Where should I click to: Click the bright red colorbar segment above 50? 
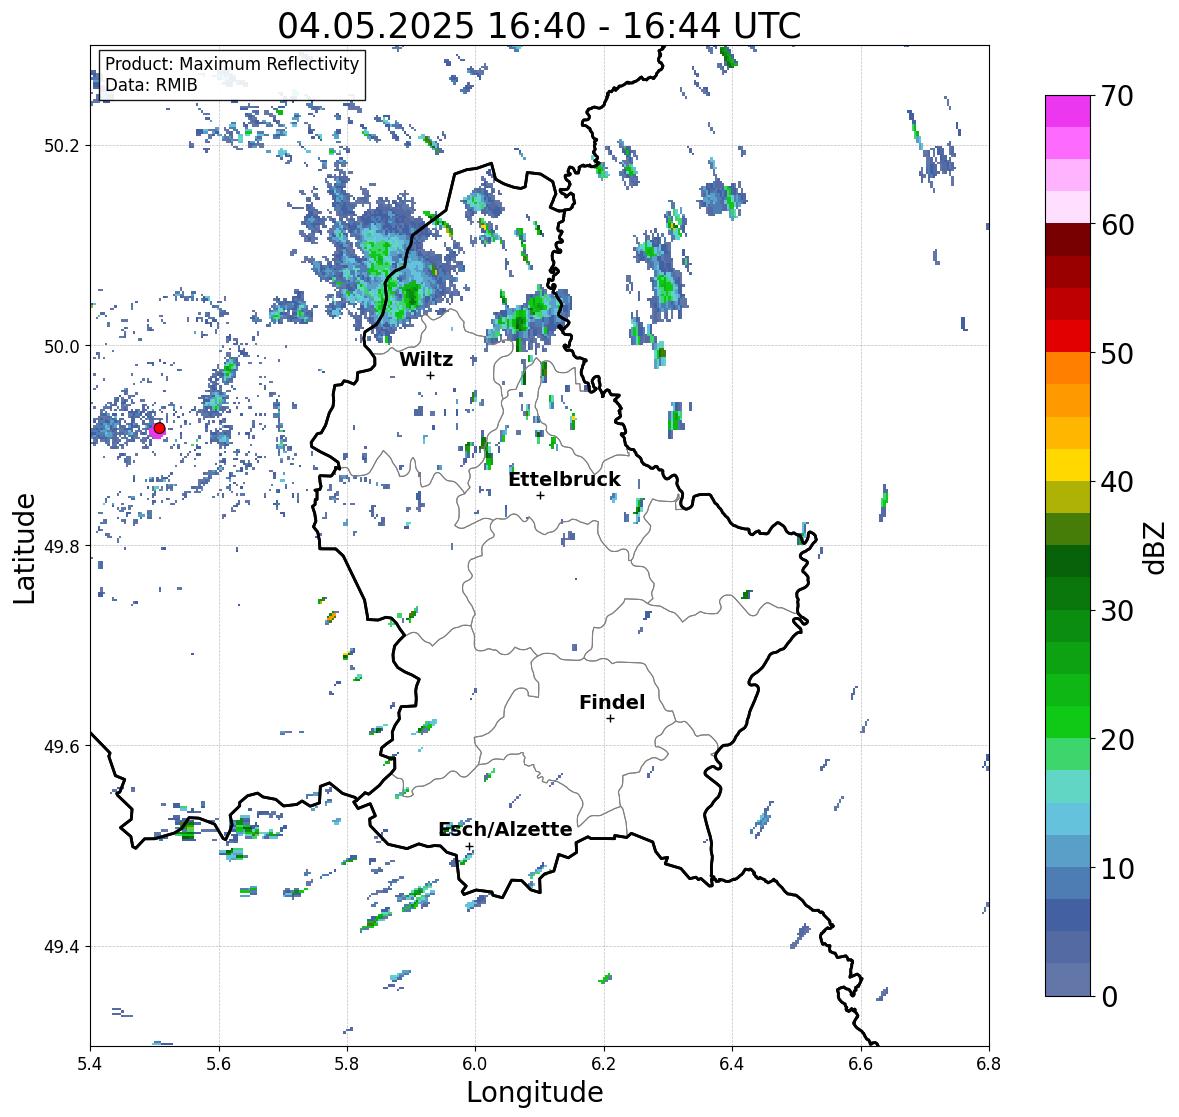[1068, 336]
